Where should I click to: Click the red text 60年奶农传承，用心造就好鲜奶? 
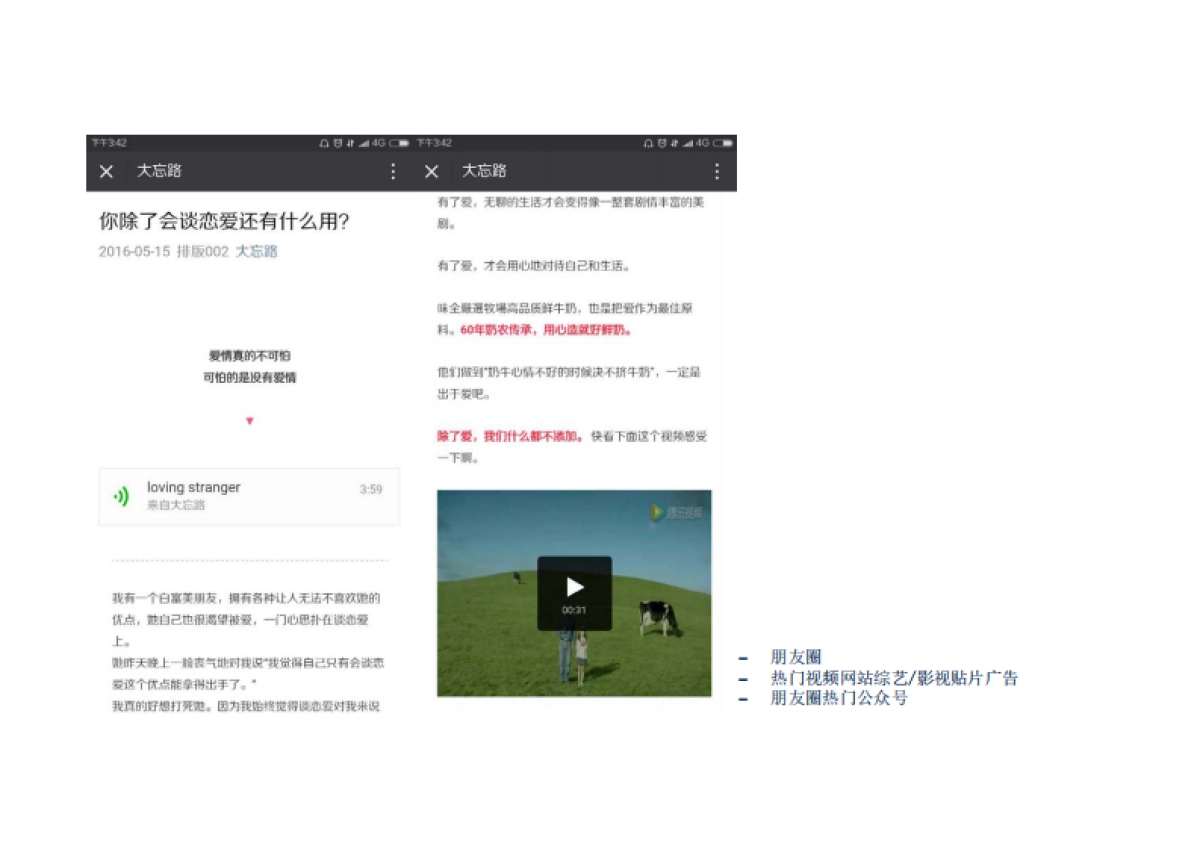[x=545, y=330]
